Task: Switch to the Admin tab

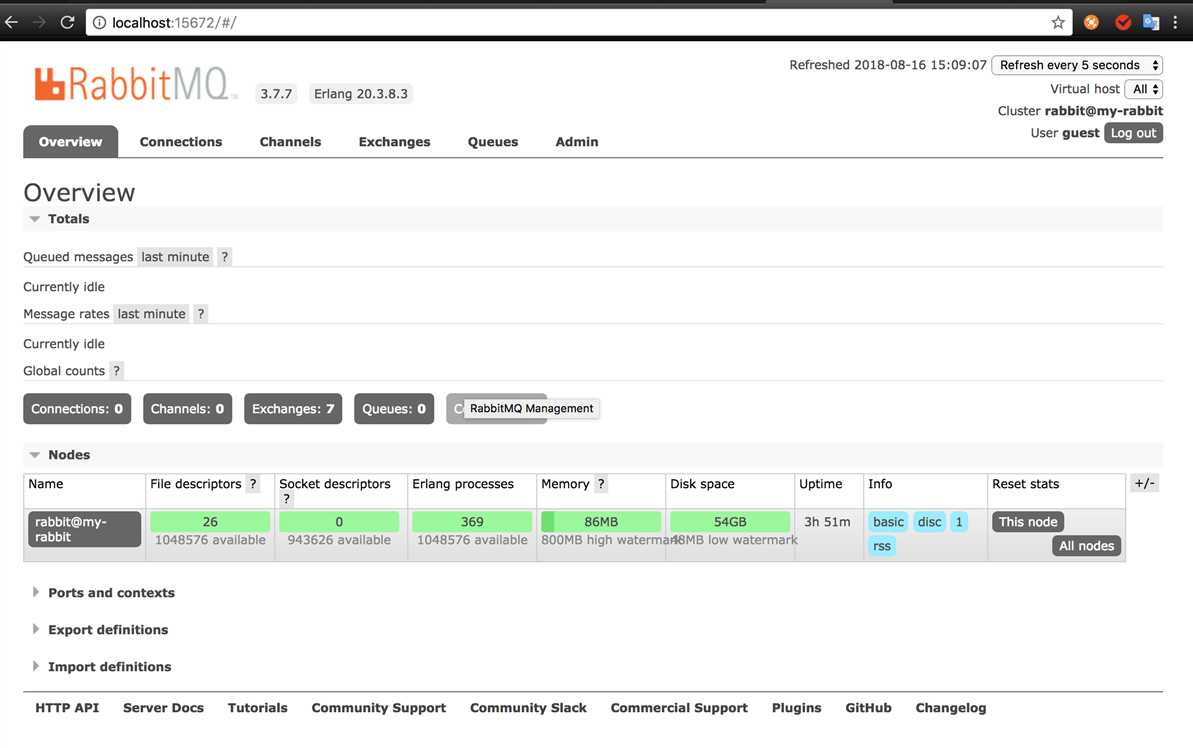Action: point(577,142)
